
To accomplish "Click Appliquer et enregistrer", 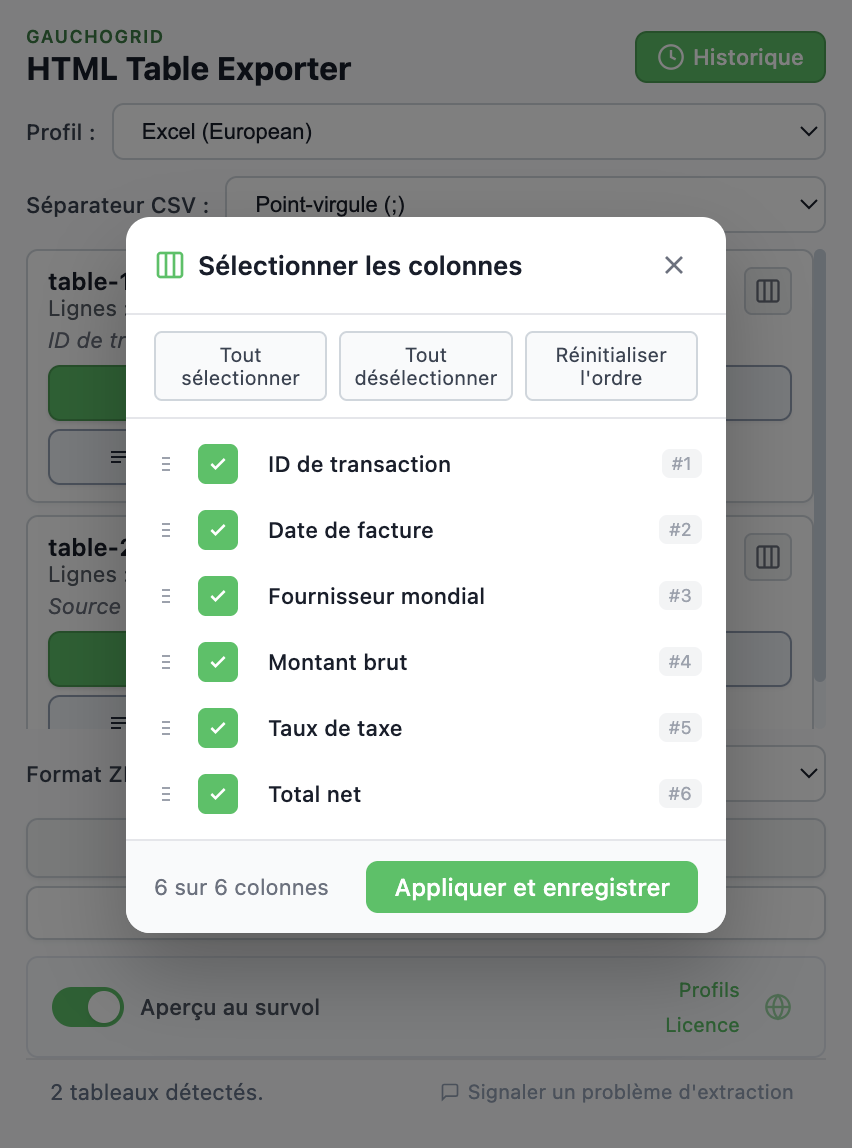I will [x=531, y=887].
